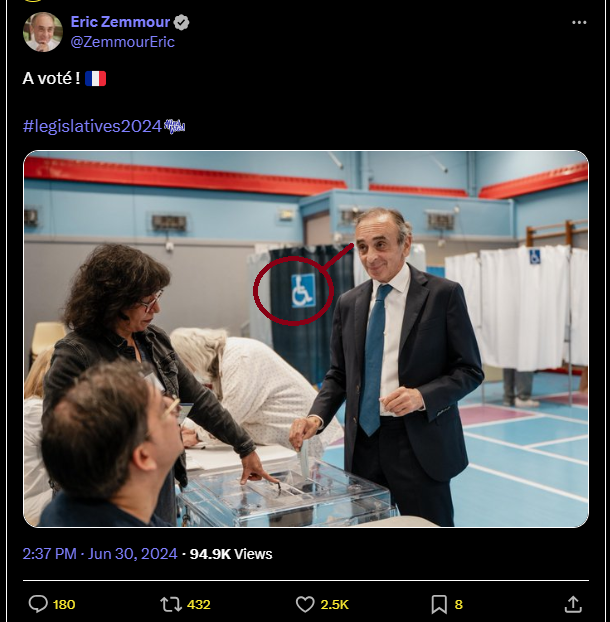This screenshot has width=610, height=622.
Task: Click the share upload icon
Action: [573, 604]
